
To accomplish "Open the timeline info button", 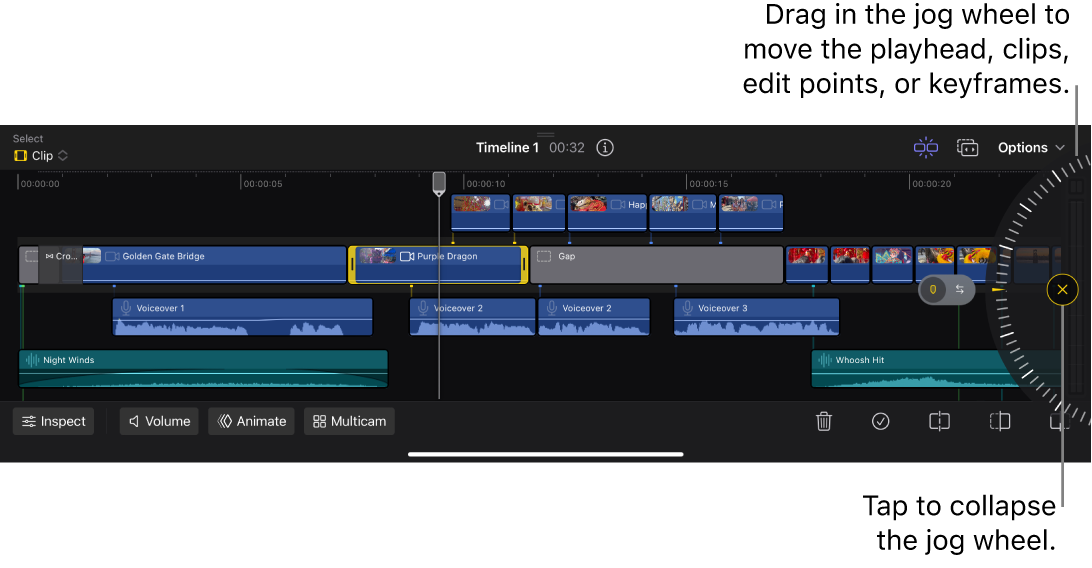I will point(605,148).
